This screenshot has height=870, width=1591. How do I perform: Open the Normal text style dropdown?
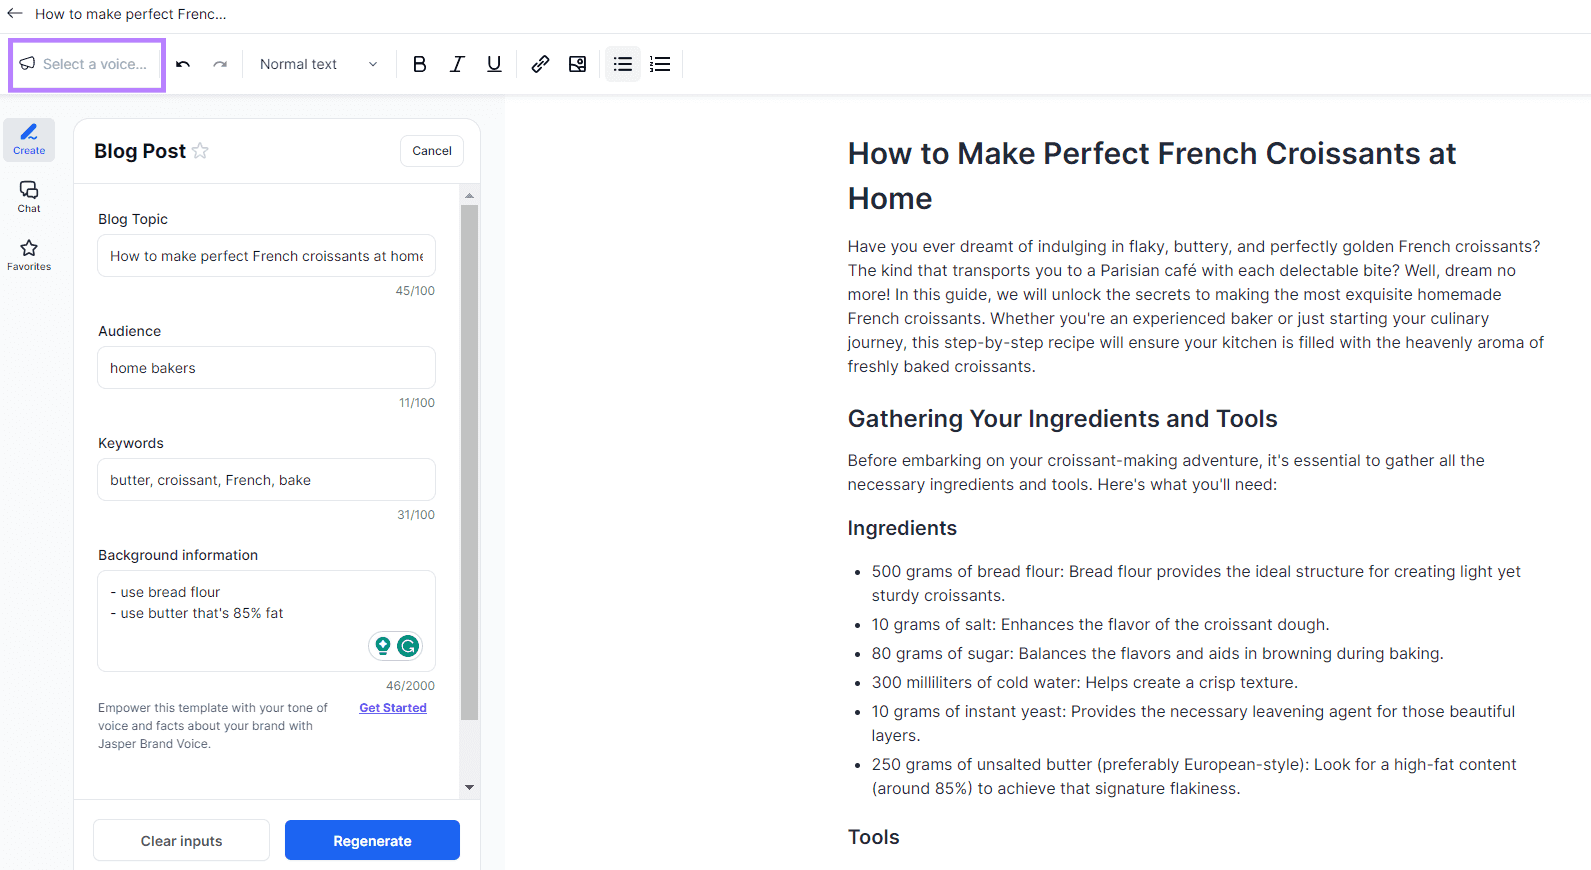[x=316, y=63]
